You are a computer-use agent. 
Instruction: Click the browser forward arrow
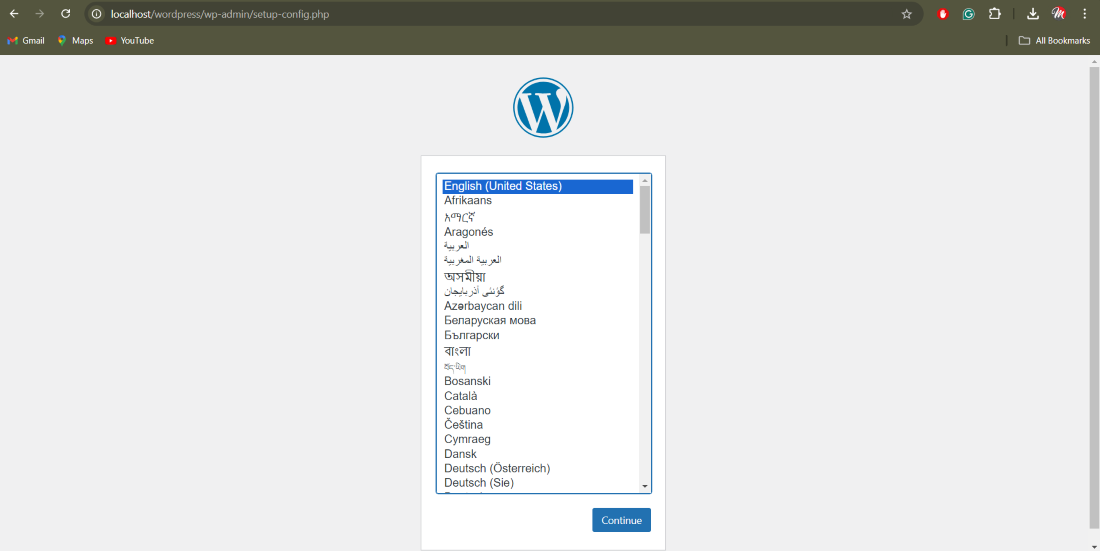point(40,13)
